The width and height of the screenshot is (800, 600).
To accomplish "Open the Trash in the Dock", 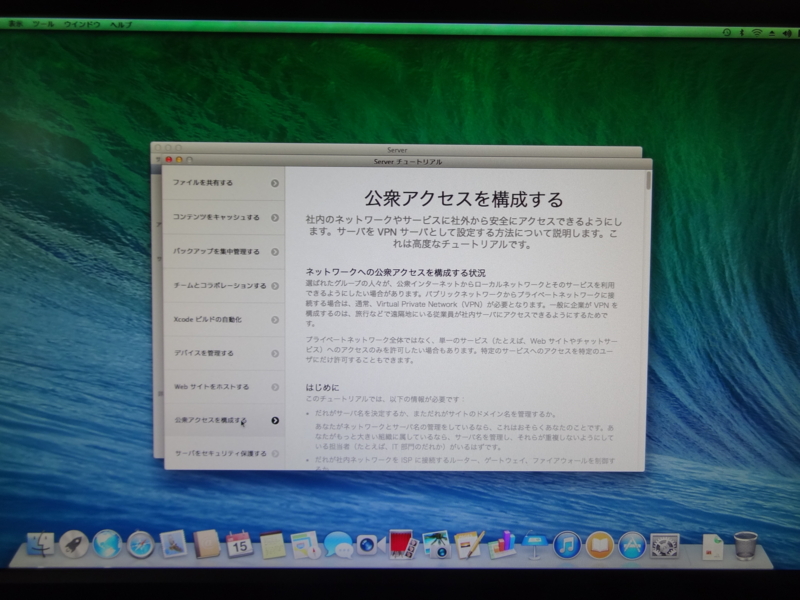I will (745, 545).
